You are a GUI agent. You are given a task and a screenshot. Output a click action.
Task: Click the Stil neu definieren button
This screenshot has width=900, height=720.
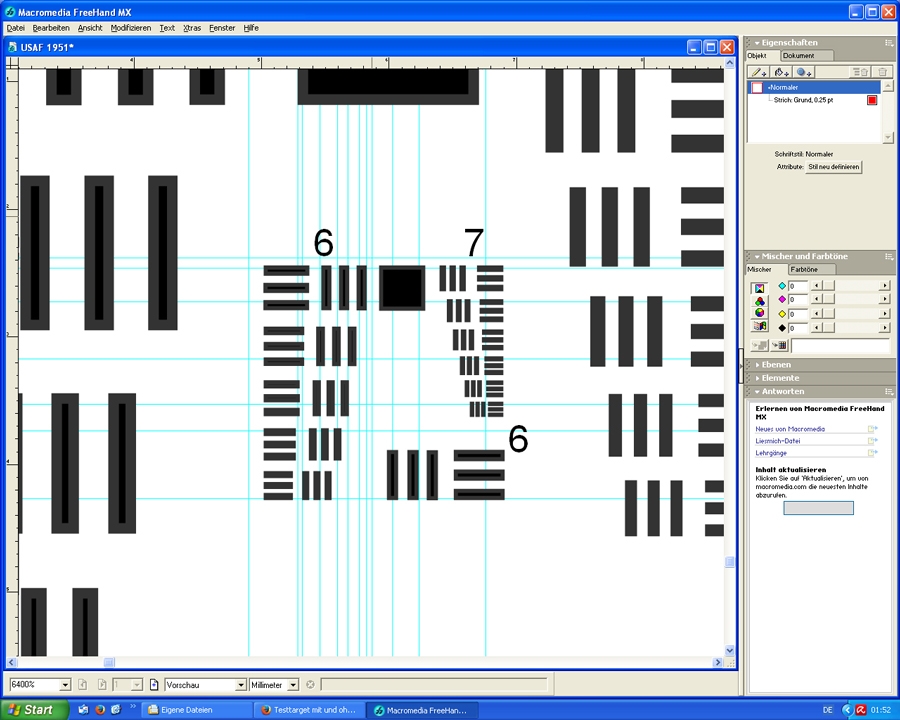click(x=833, y=167)
